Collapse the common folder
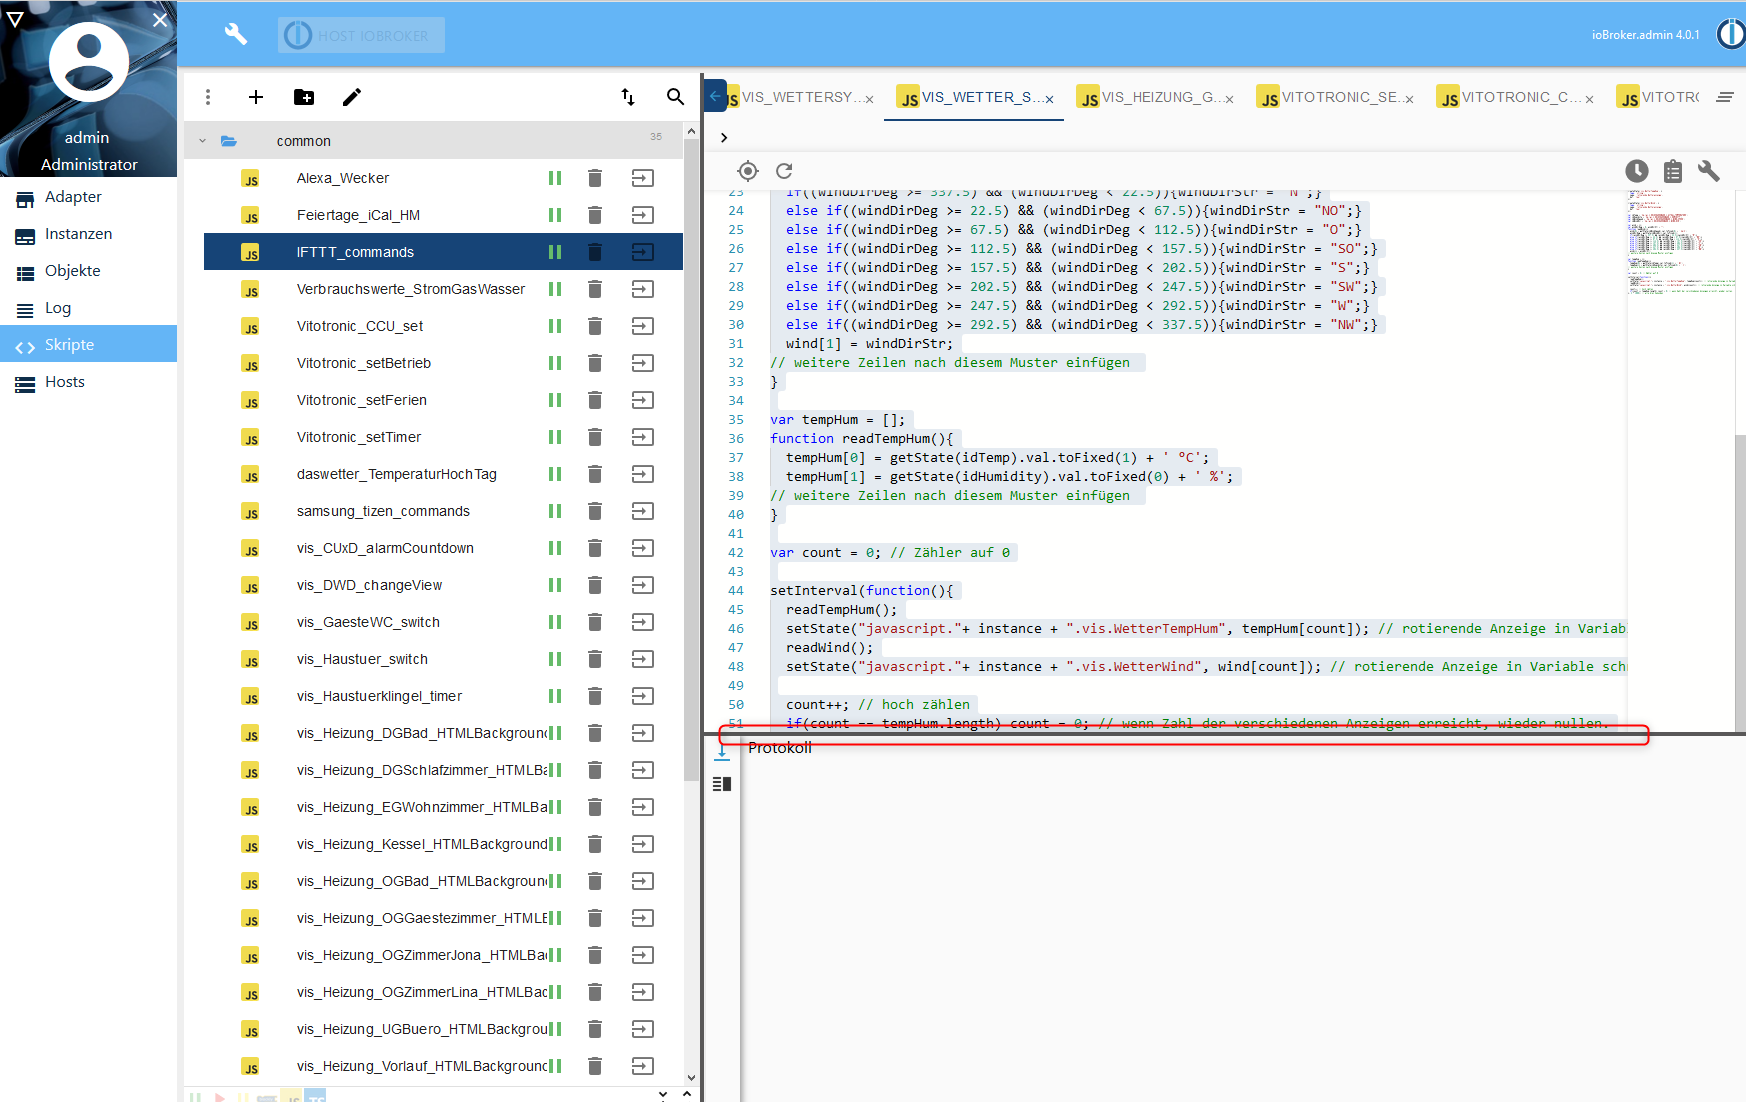Image resolution: width=1746 pixels, height=1102 pixels. tap(203, 141)
